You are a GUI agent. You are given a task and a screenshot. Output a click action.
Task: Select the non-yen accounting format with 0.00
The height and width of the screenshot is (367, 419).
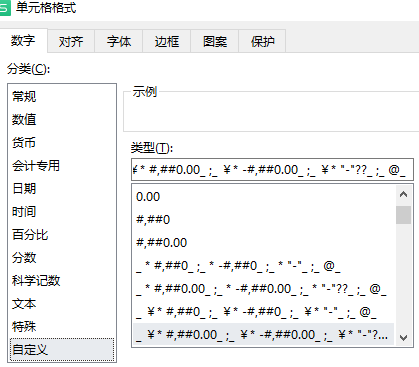click(263, 289)
